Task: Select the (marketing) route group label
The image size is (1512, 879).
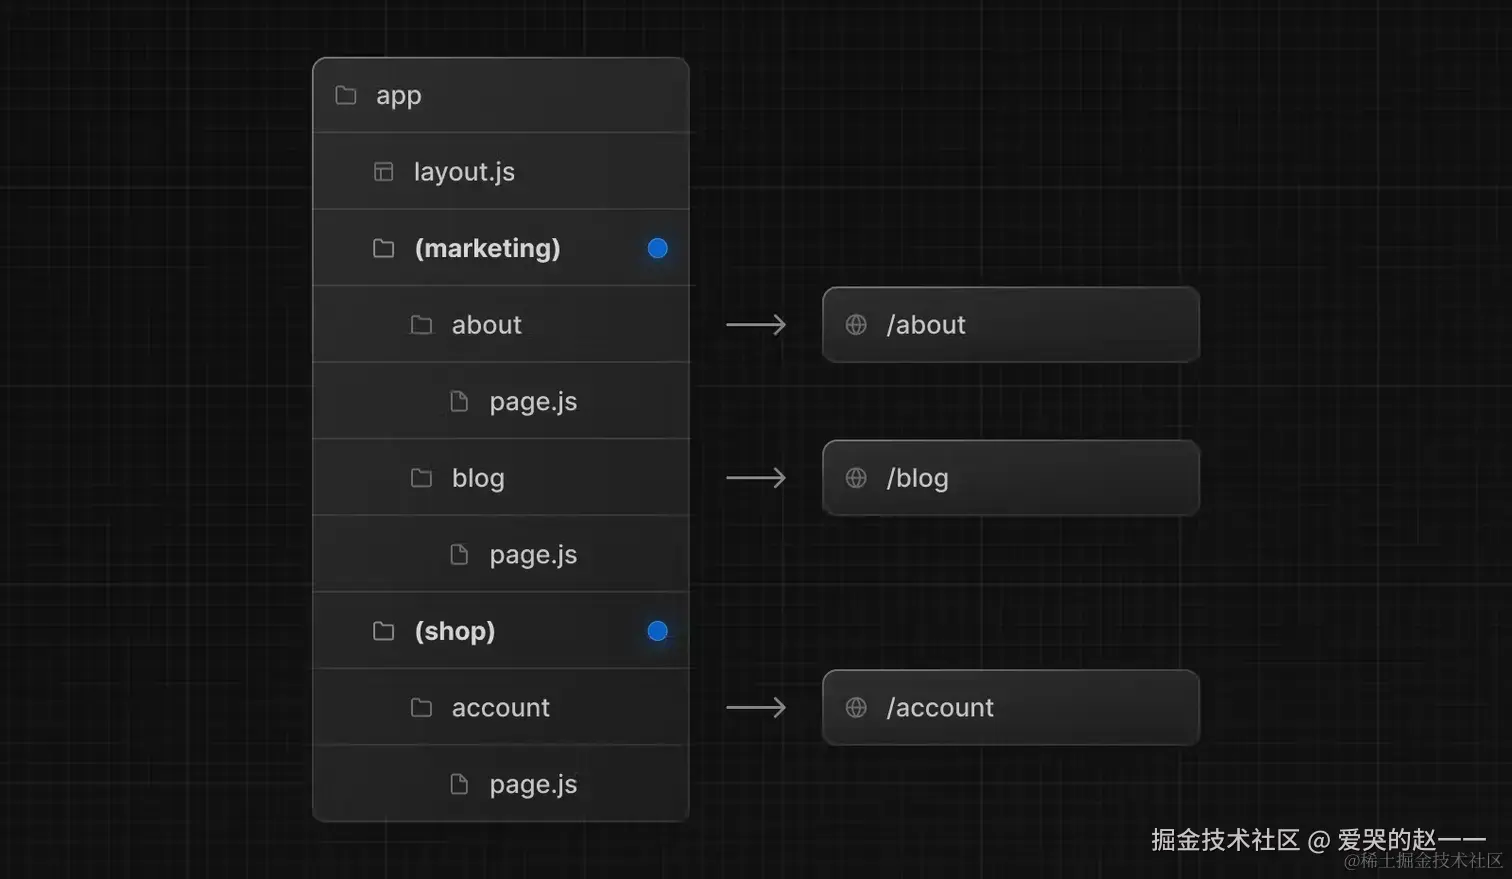Action: coord(487,248)
